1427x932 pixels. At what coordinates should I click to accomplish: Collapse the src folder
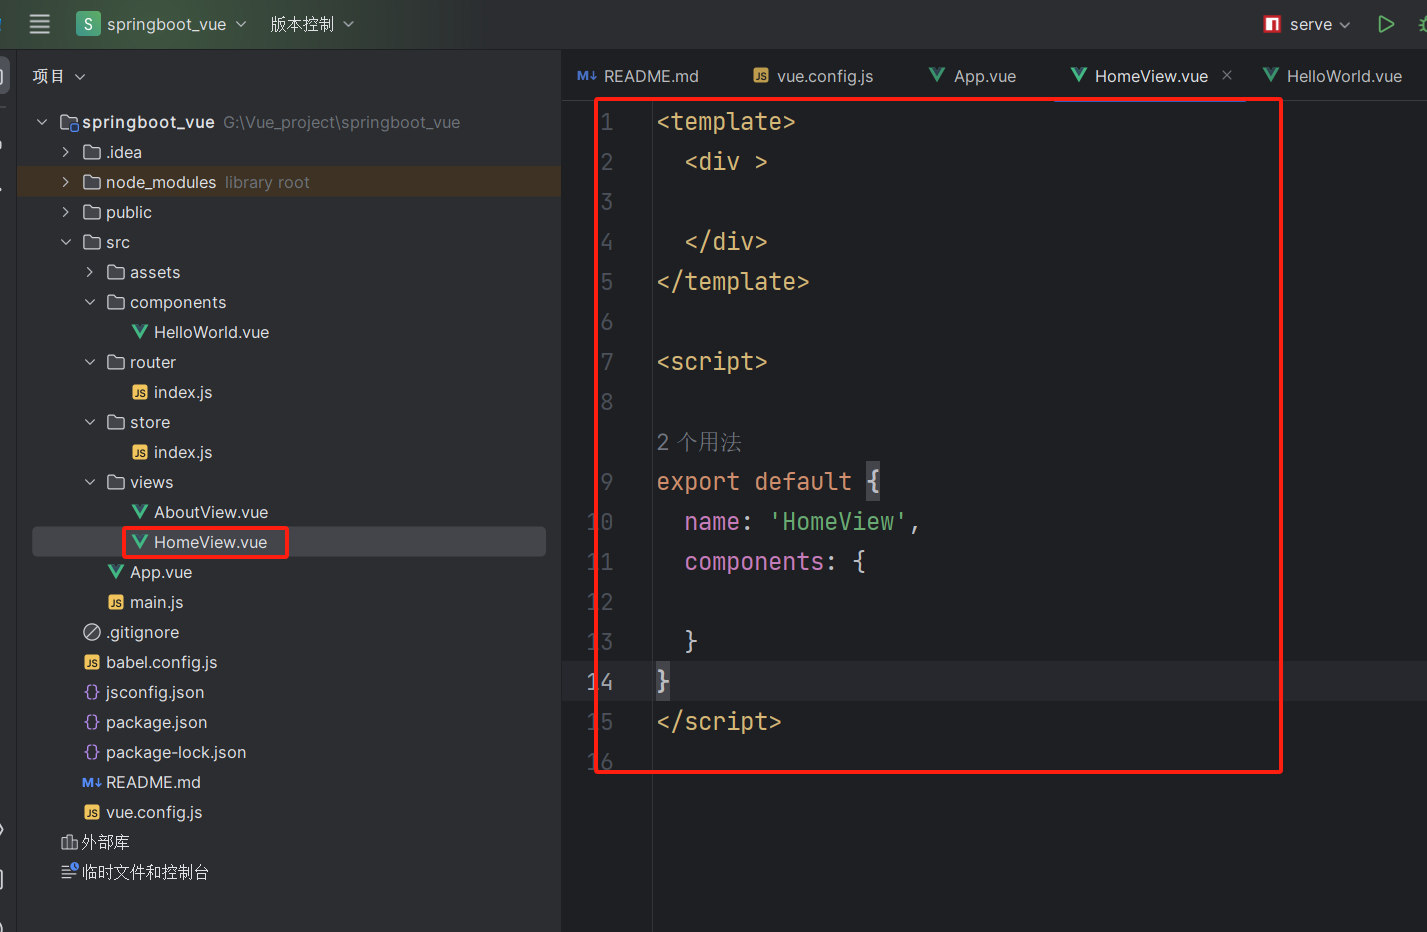[x=66, y=242]
